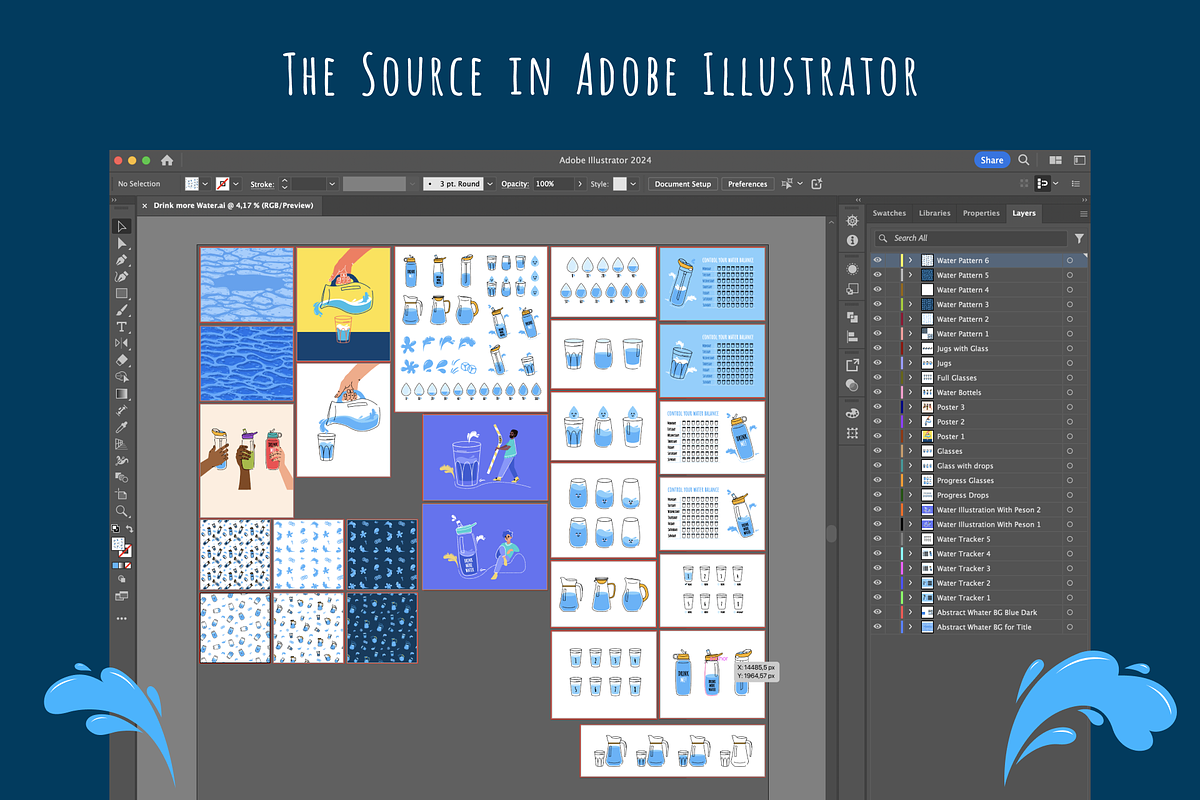Select the Selection tool arrow
The width and height of the screenshot is (1200, 800).
[x=122, y=226]
